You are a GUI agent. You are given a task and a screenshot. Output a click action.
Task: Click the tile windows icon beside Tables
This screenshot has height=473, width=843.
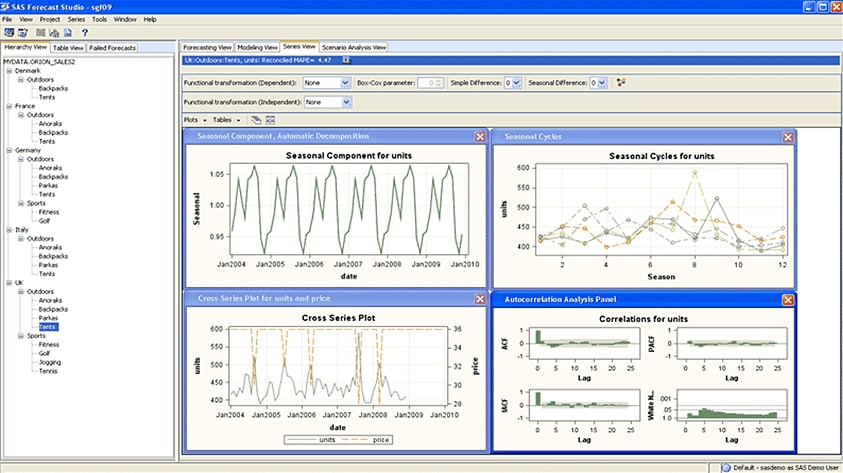[270, 120]
